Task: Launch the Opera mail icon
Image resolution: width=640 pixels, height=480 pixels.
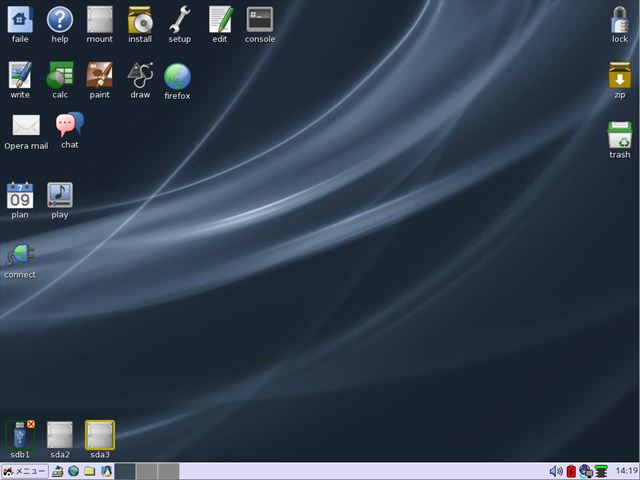Action: click(26, 126)
